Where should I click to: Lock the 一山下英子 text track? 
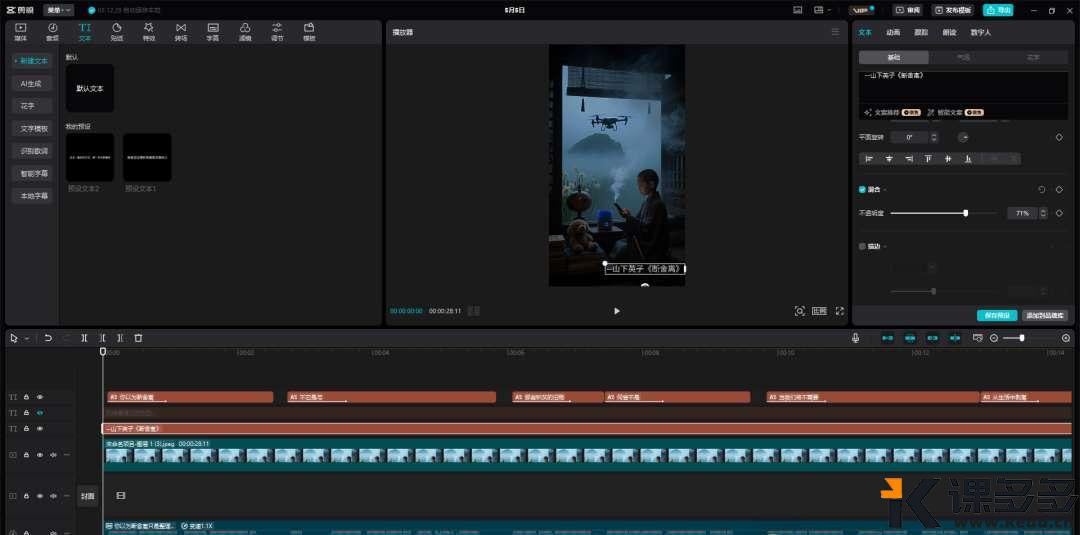[x=26, y=428]
